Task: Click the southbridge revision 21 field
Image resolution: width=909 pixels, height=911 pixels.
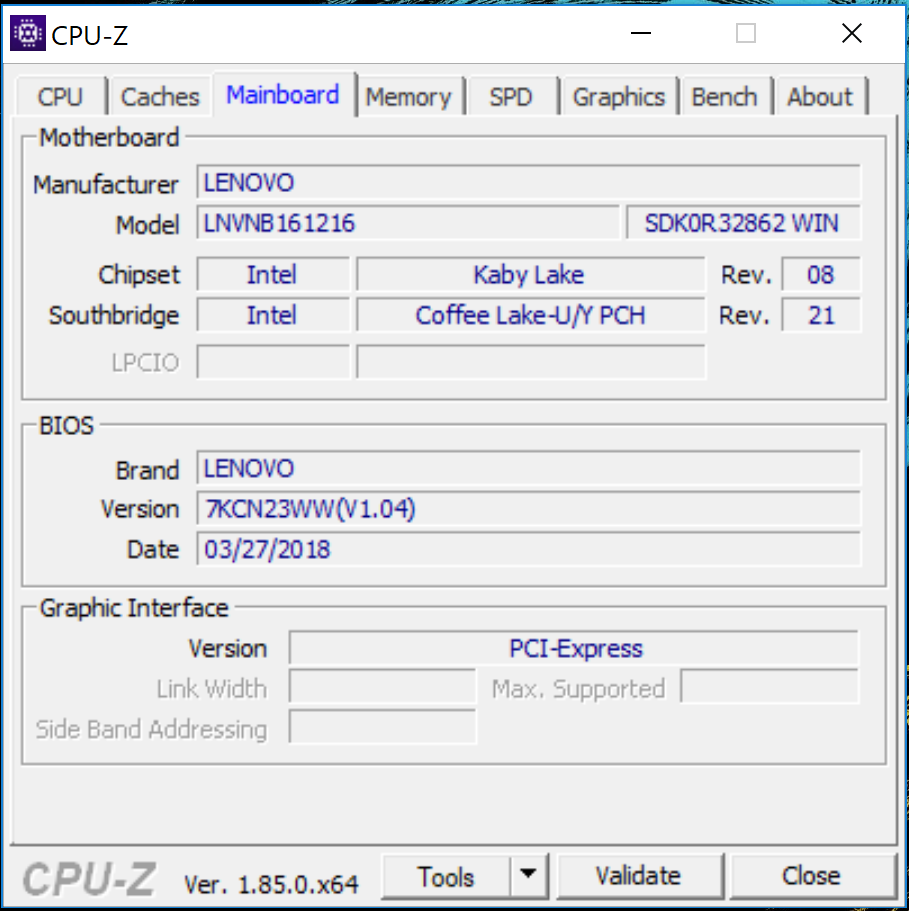Action: 821,315
